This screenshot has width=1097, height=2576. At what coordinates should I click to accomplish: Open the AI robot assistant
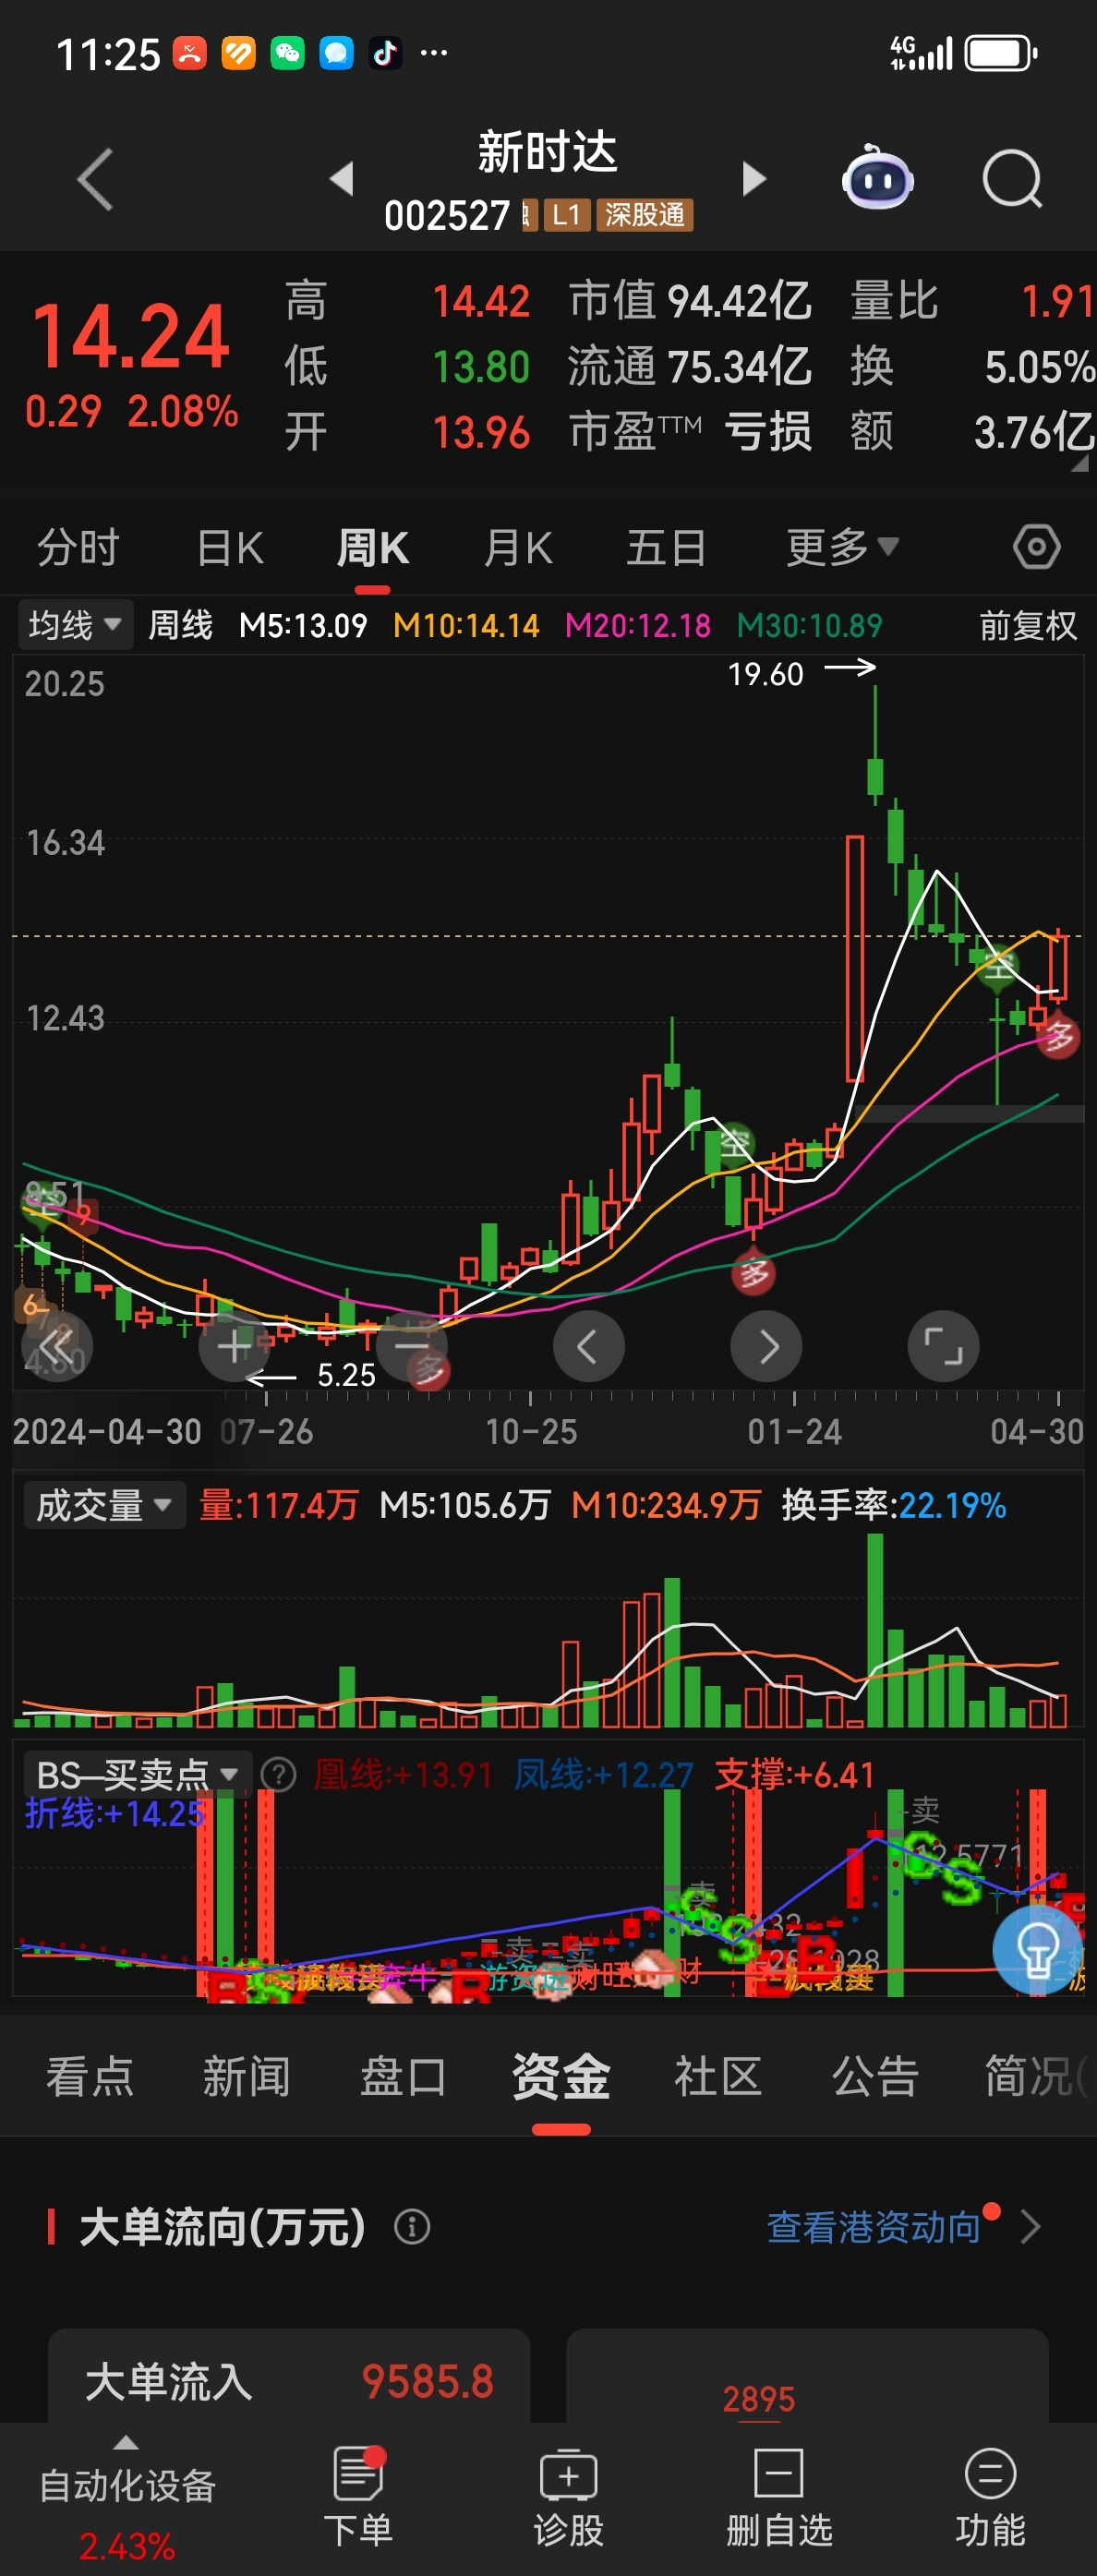pos(877,178)
